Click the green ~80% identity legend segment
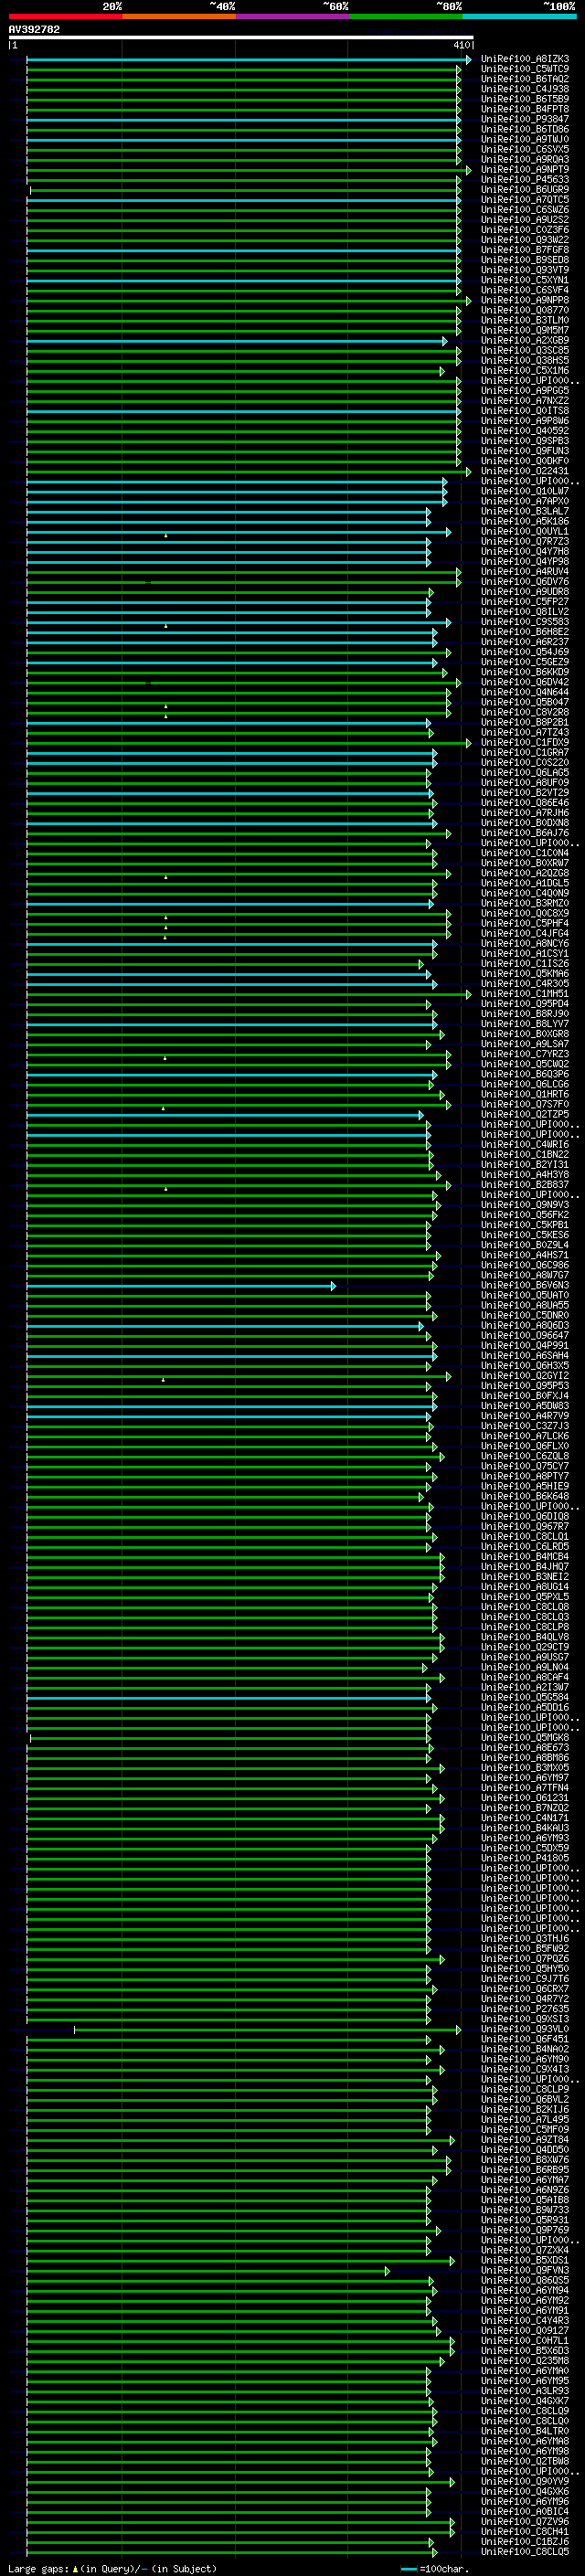585x2576 pixels. (x=406, y=16)
